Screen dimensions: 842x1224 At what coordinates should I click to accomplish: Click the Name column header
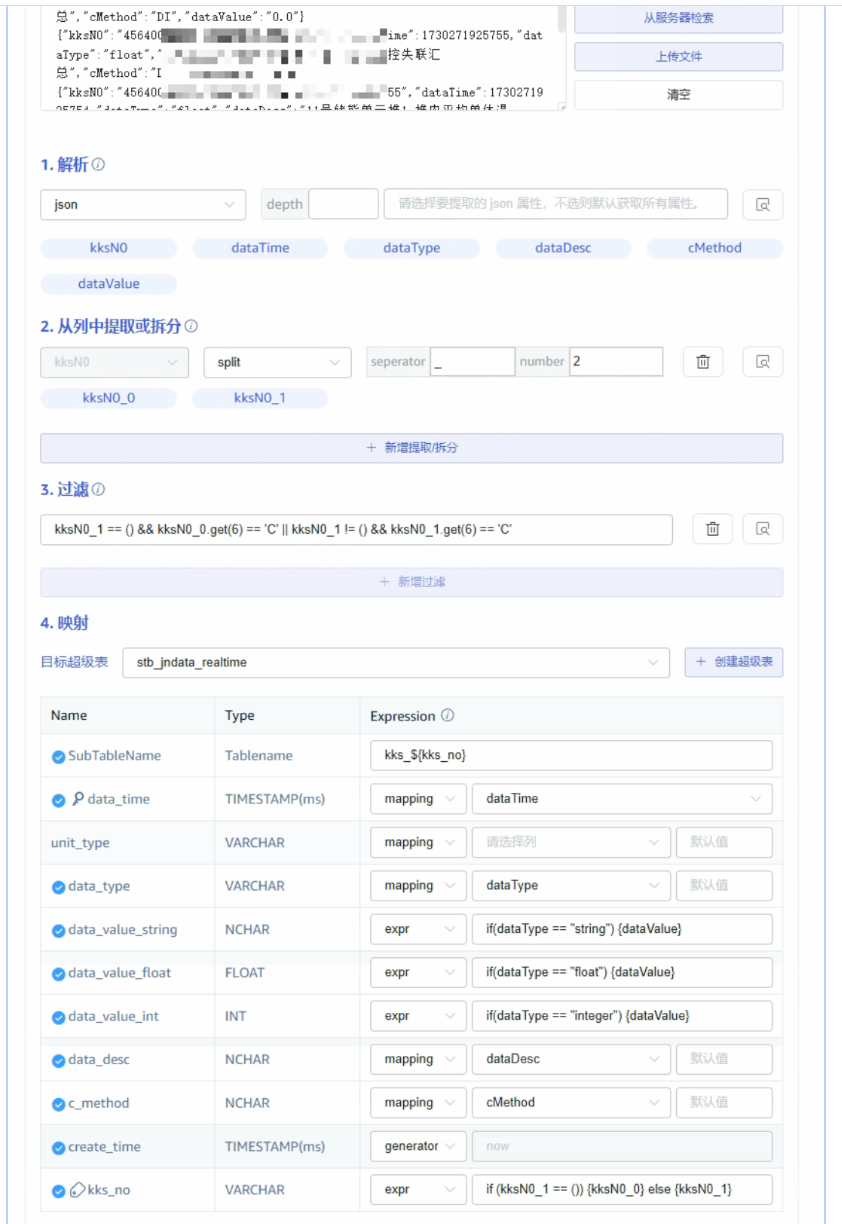click(x=69, y=716)
